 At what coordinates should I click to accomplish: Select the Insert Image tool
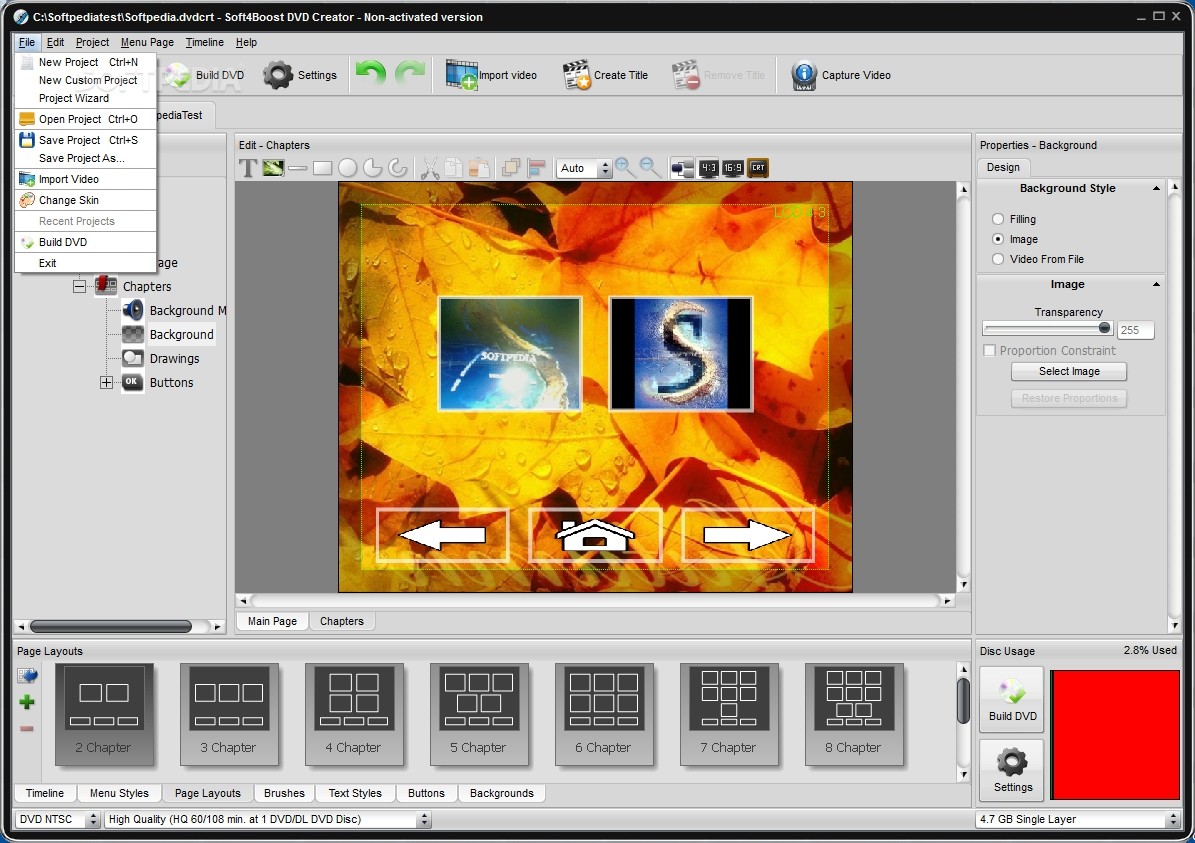click(x=273, y=168)
